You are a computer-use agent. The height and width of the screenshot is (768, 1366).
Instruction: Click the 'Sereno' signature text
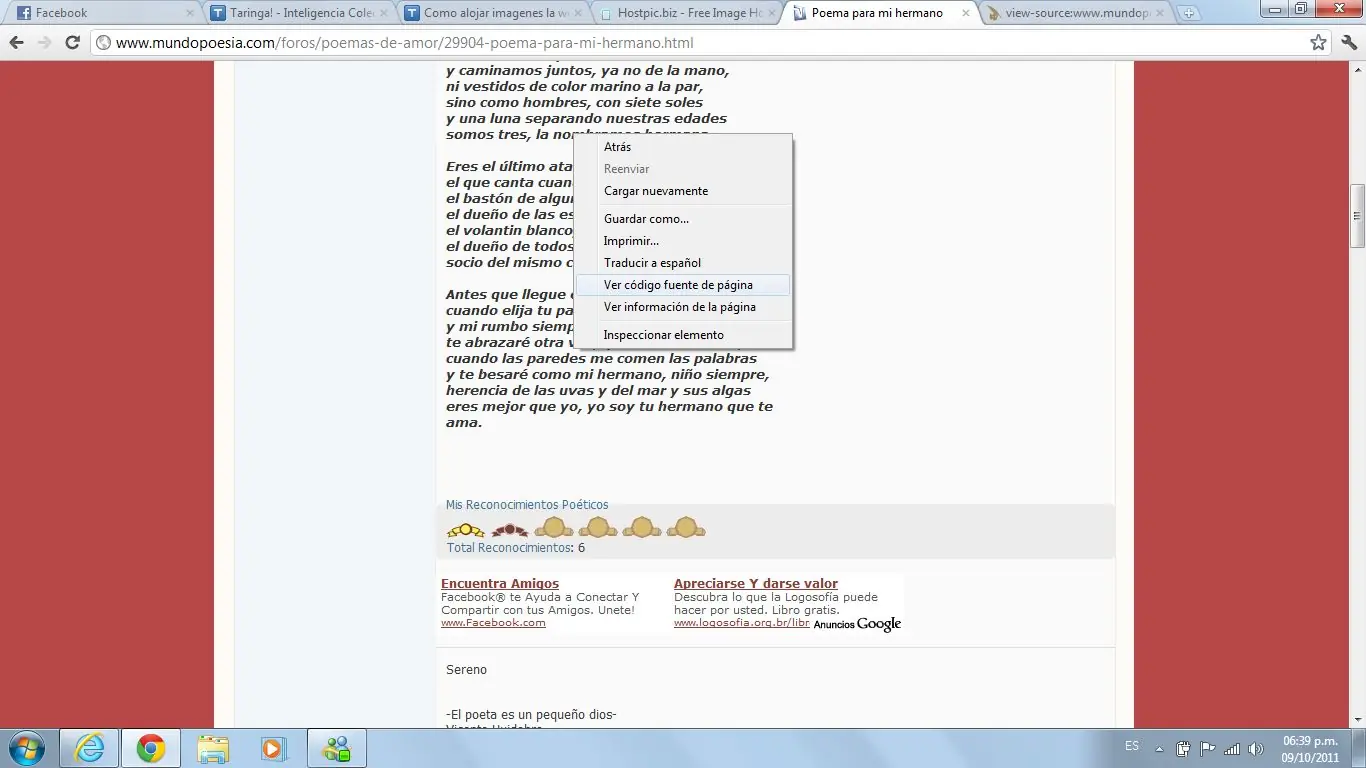[x=467, y=670]
